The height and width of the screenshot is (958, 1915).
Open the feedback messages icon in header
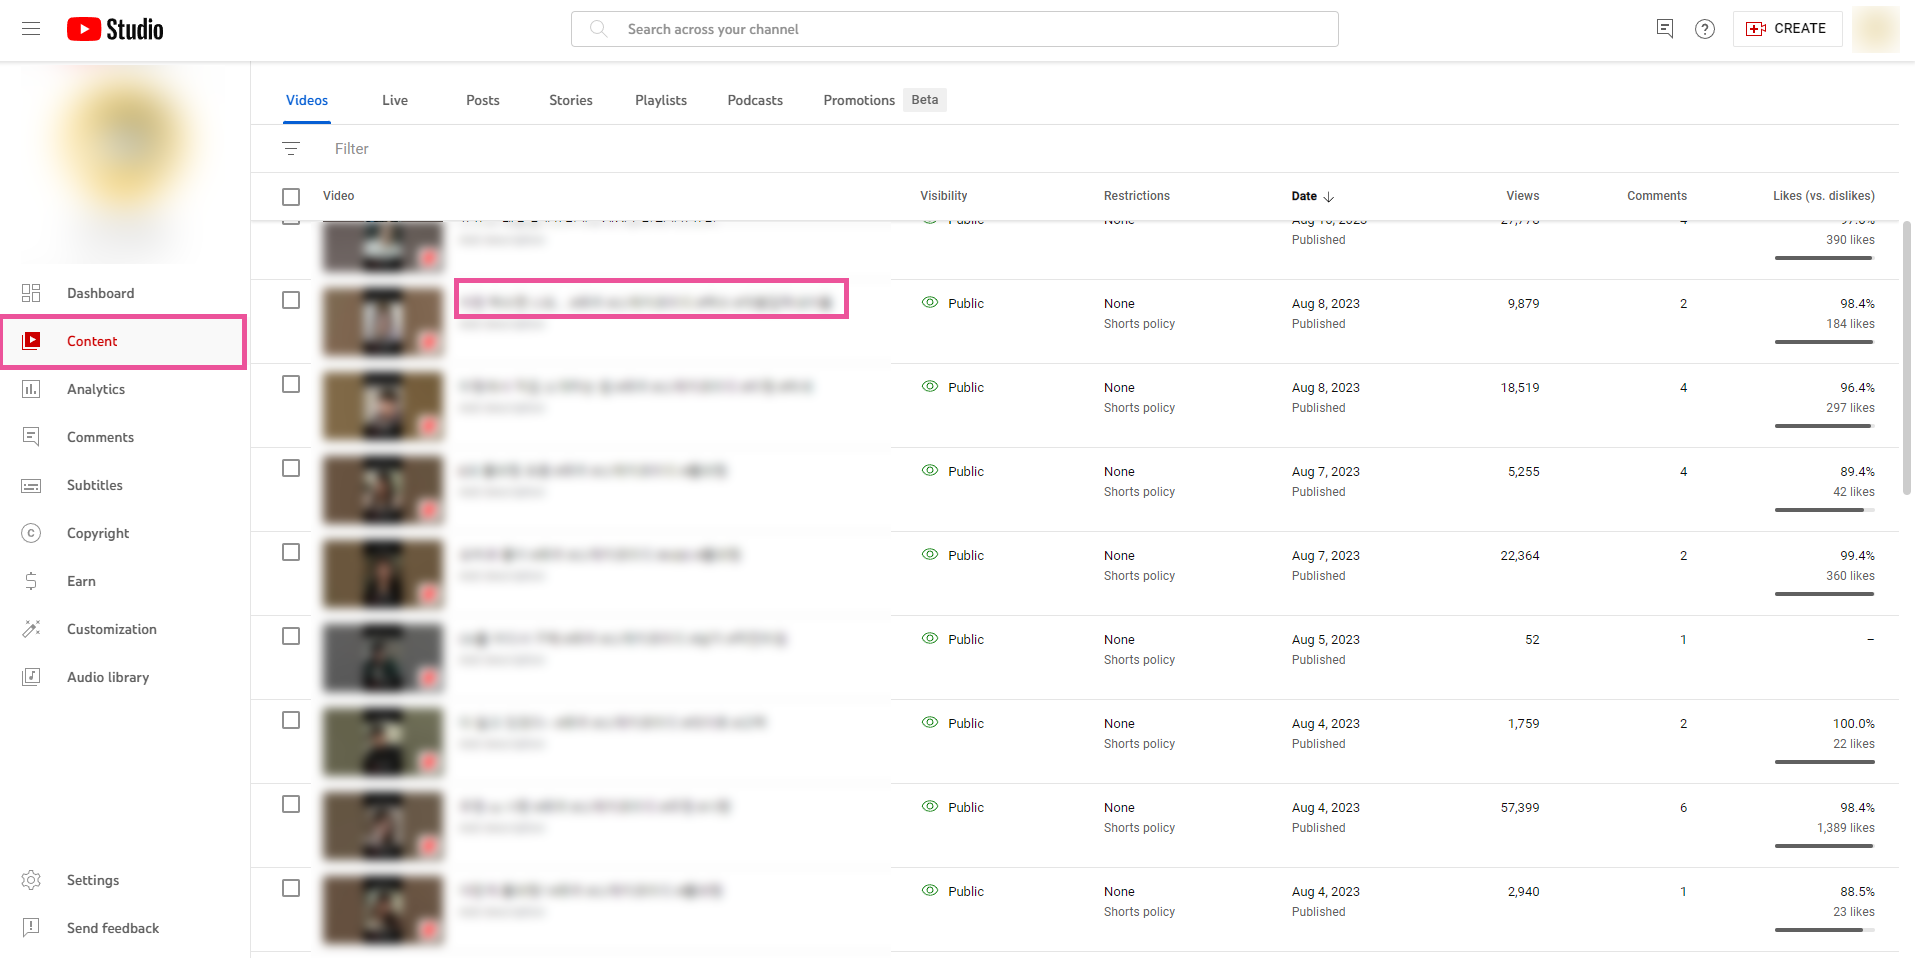click(x=1665, y=29)
